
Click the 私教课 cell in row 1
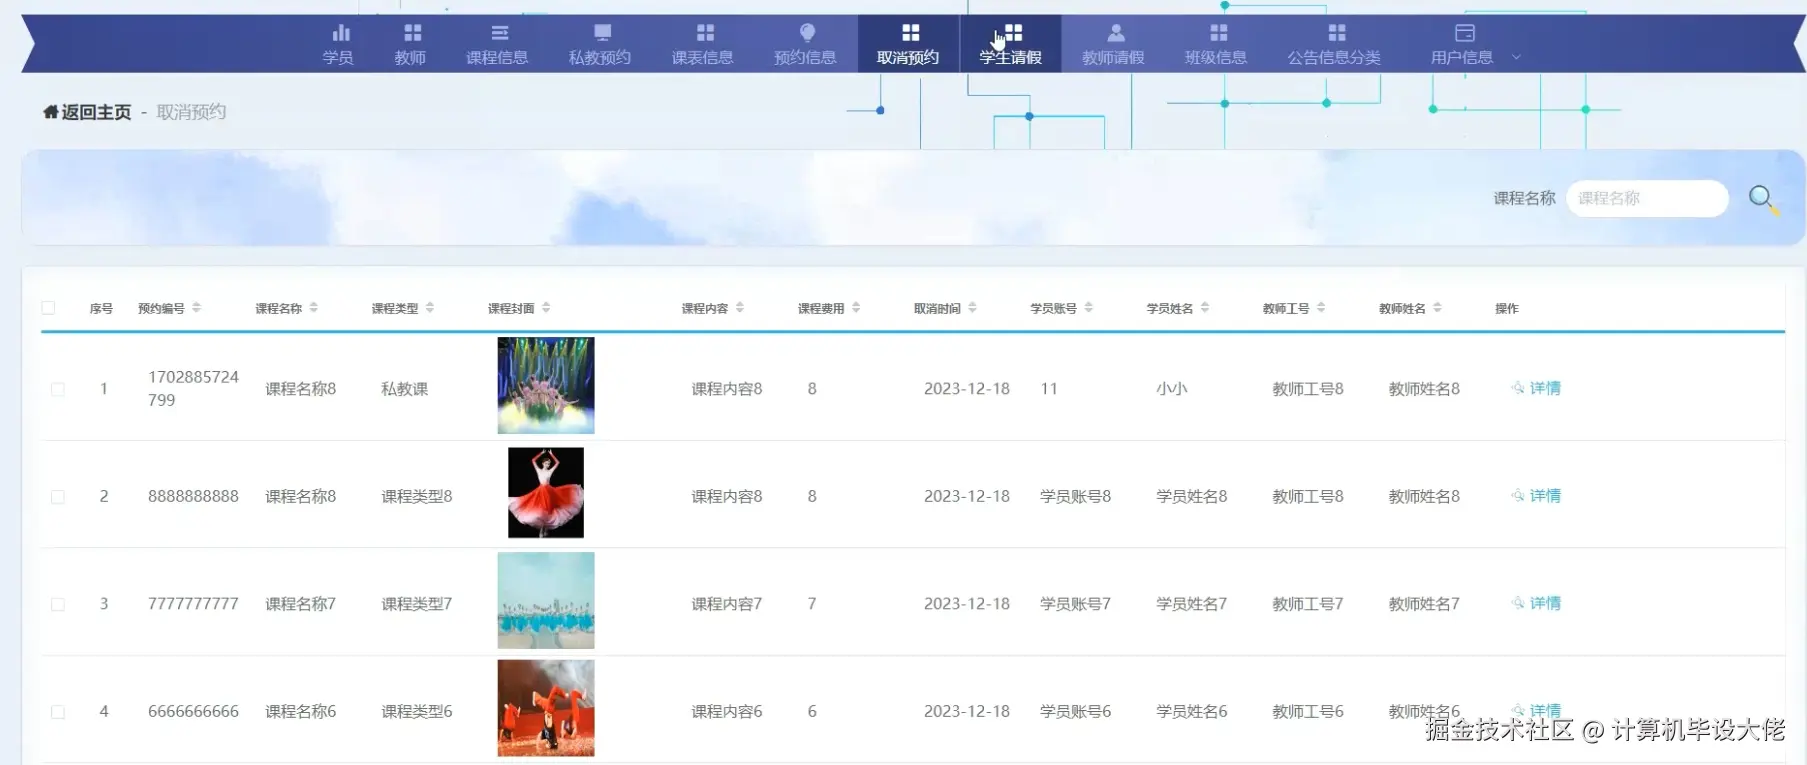[405, 389]
